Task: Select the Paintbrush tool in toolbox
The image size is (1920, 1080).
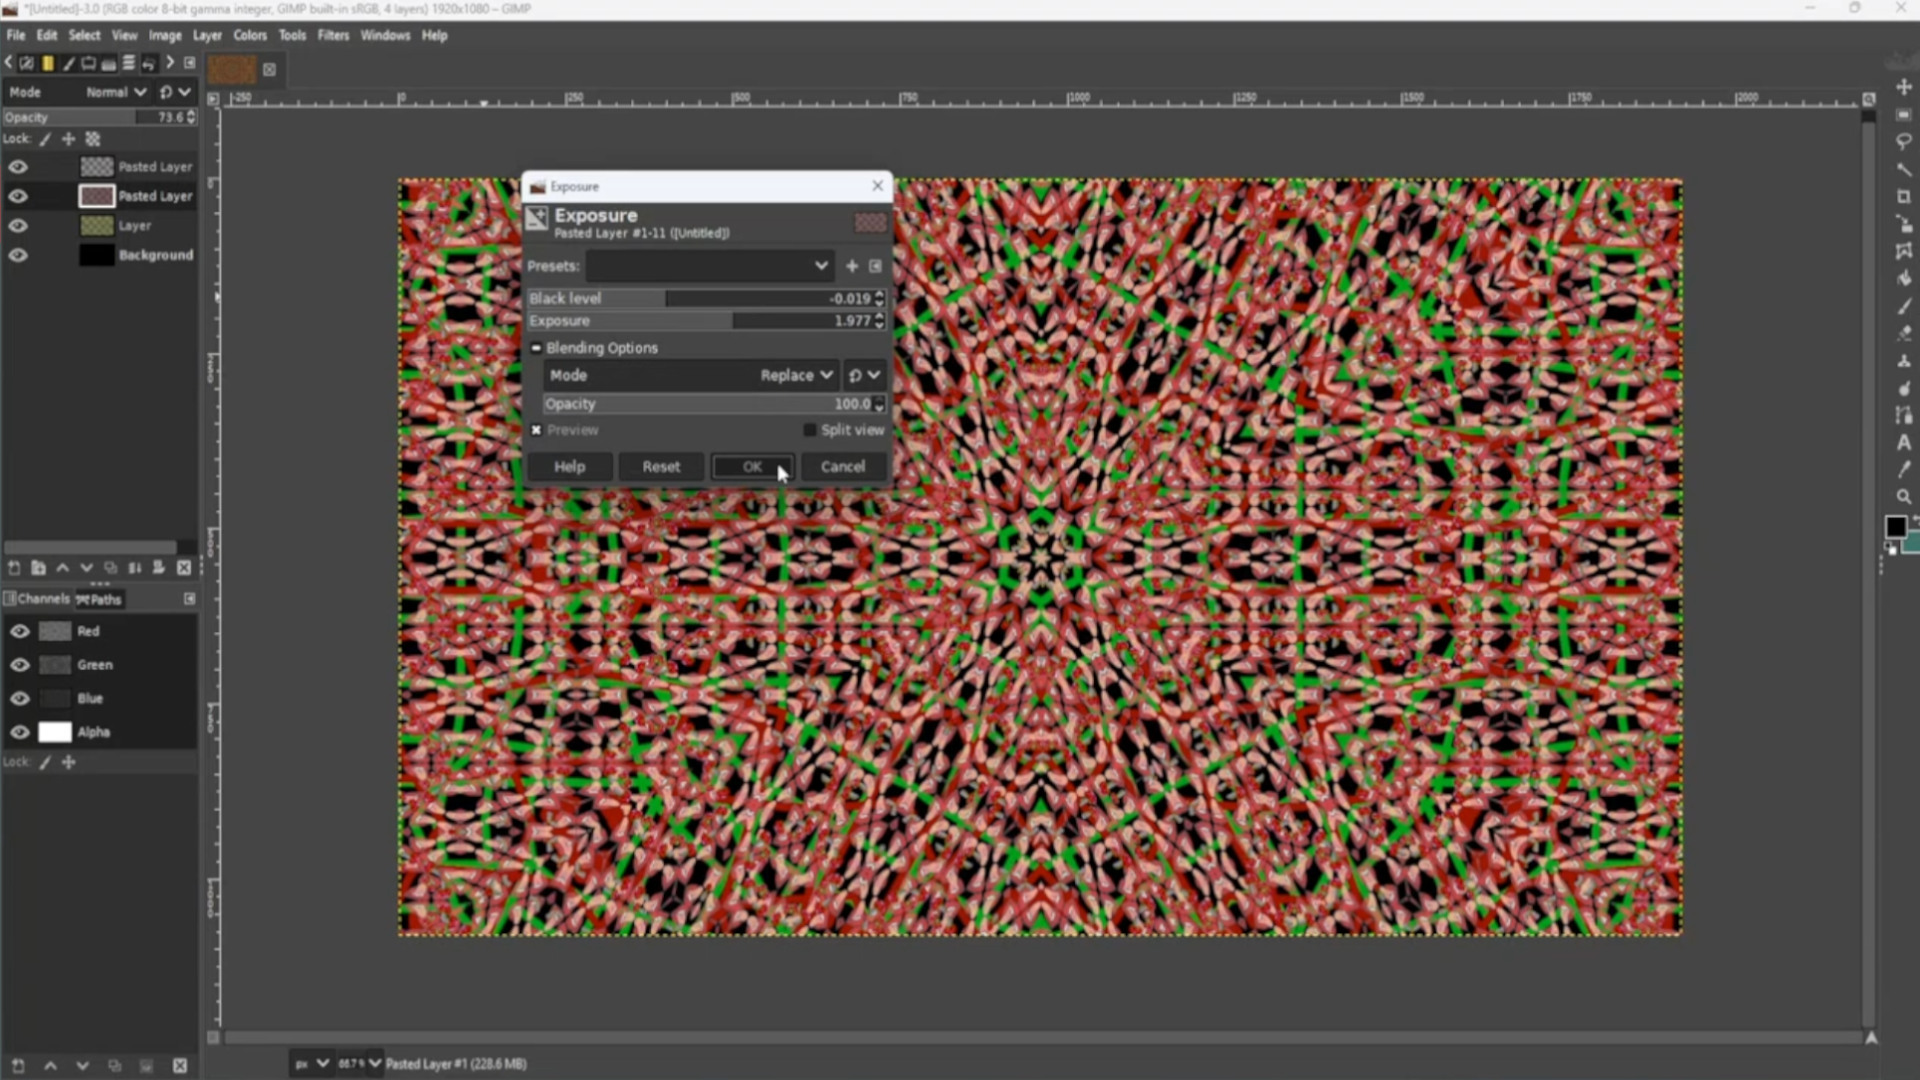Action: 1903,306
